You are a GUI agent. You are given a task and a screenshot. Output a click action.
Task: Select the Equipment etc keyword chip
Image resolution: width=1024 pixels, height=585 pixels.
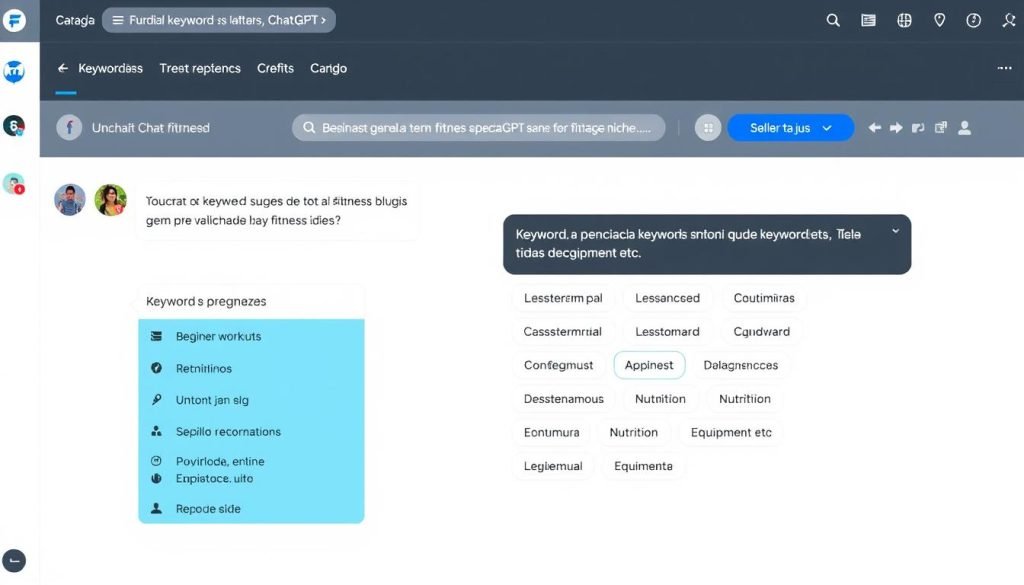(x=730, y=432)
